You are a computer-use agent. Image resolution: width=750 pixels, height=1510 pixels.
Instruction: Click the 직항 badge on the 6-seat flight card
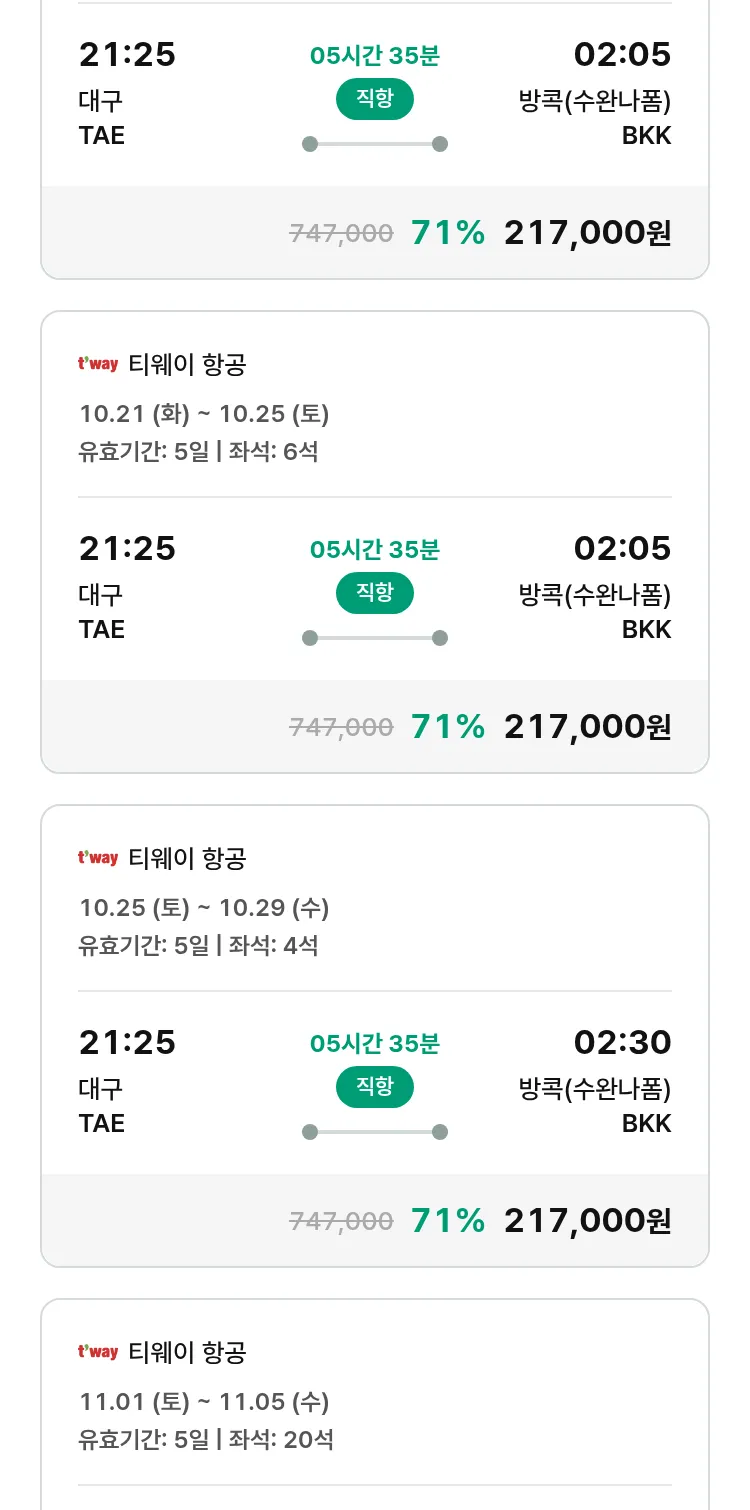pyautogui.click(x=374, y=593)
